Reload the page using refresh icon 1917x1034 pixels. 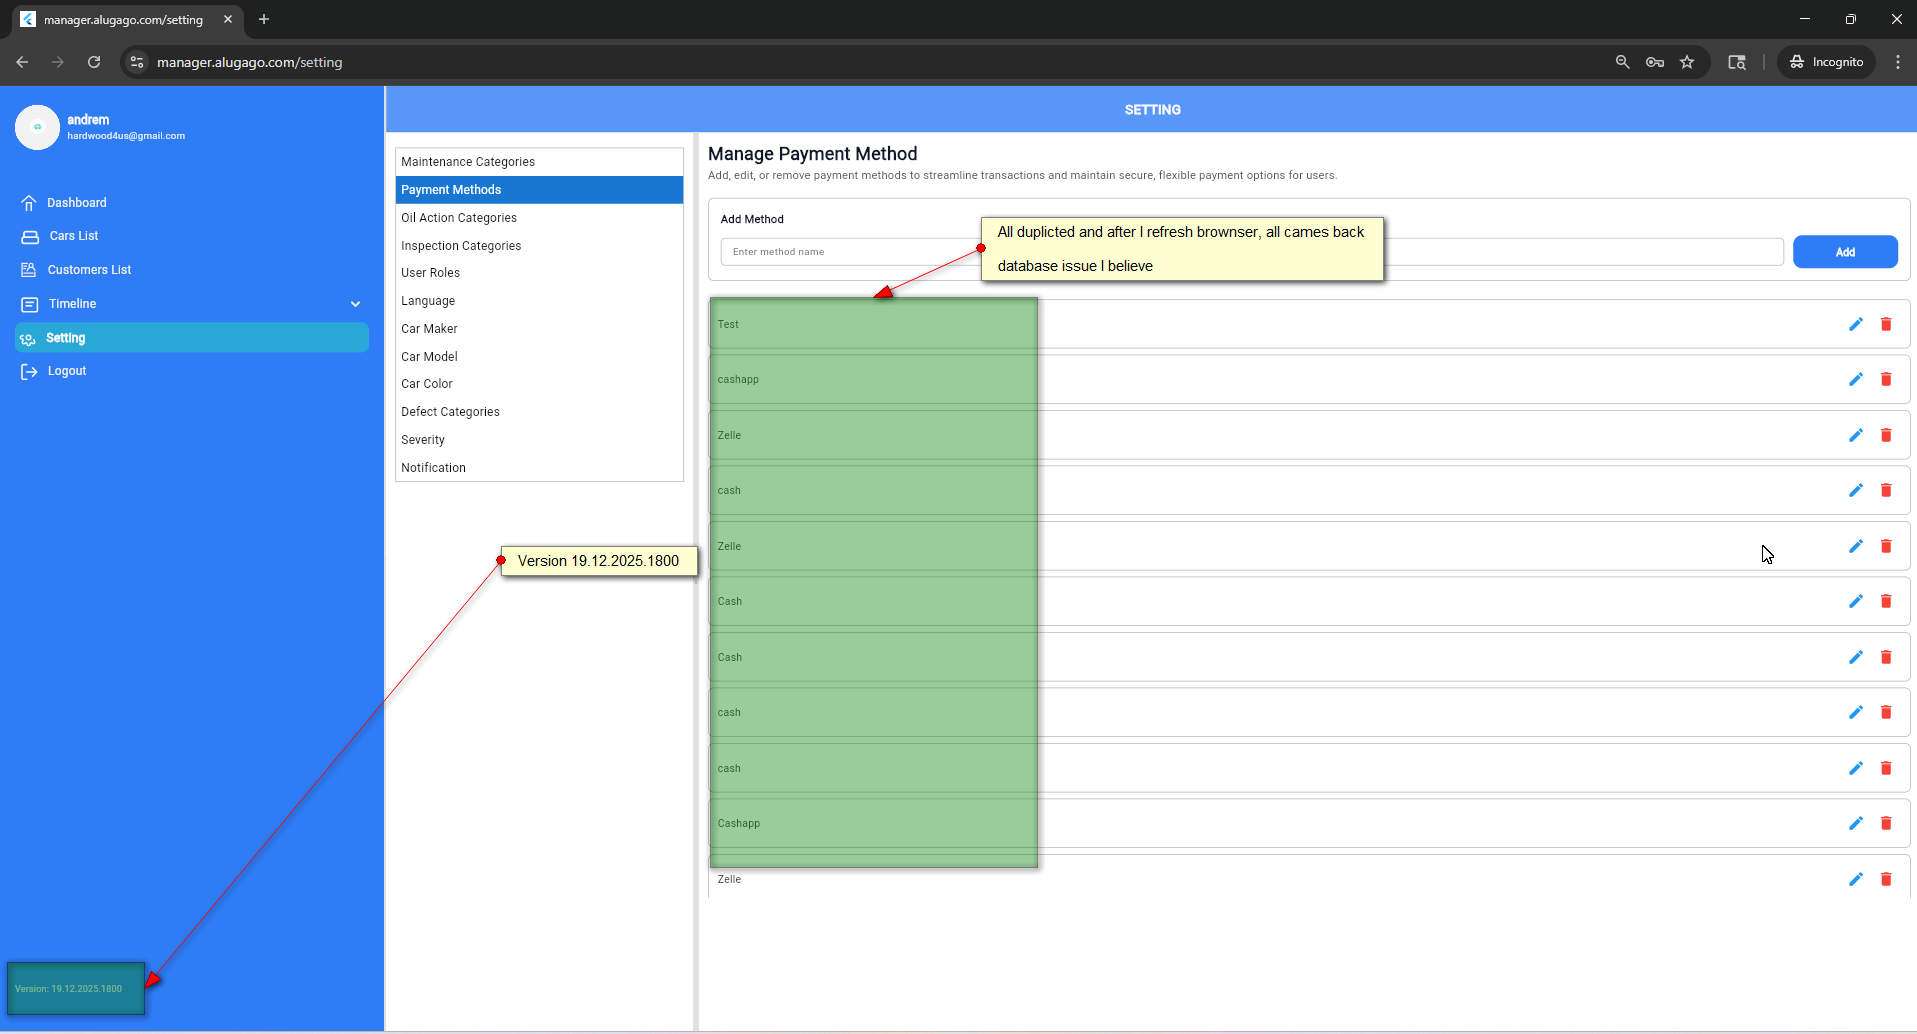[94, 62]
